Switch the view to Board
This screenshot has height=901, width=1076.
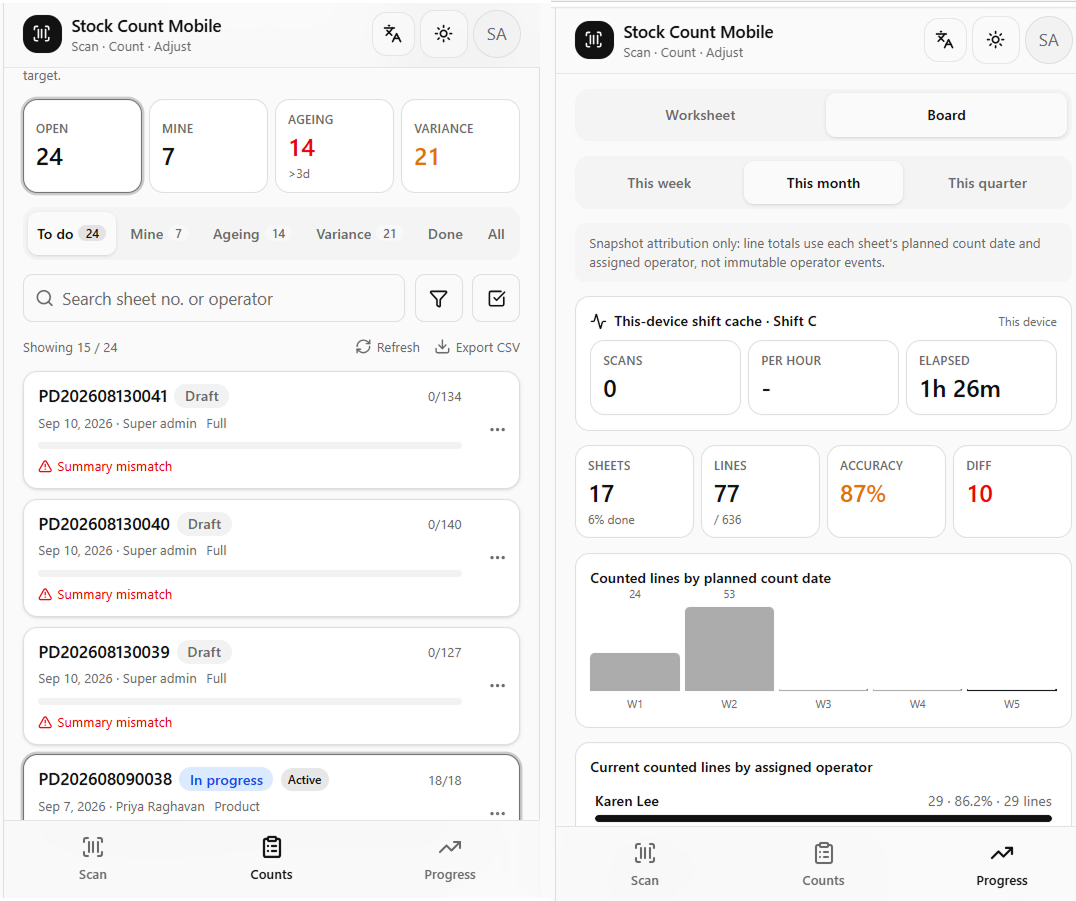[x=946, y=115]
